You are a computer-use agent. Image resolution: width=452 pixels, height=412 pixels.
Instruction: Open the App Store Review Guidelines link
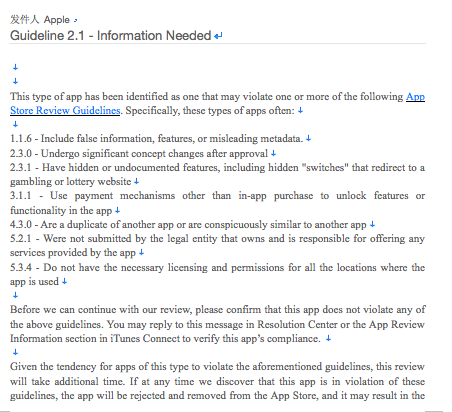point(415,97)
